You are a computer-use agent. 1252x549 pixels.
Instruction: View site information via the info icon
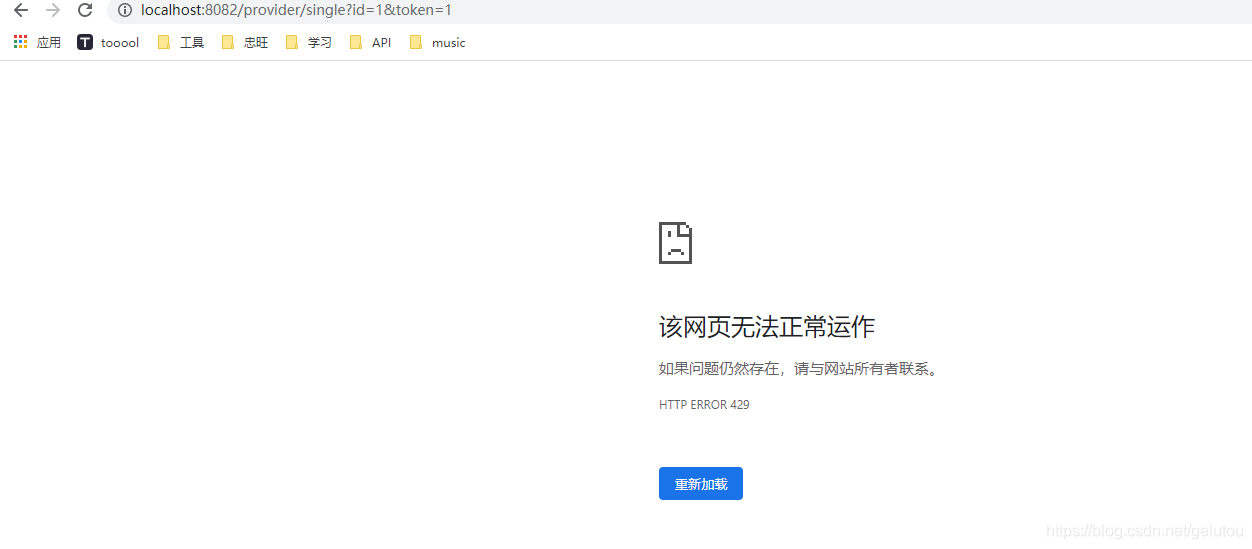[125, 10]
